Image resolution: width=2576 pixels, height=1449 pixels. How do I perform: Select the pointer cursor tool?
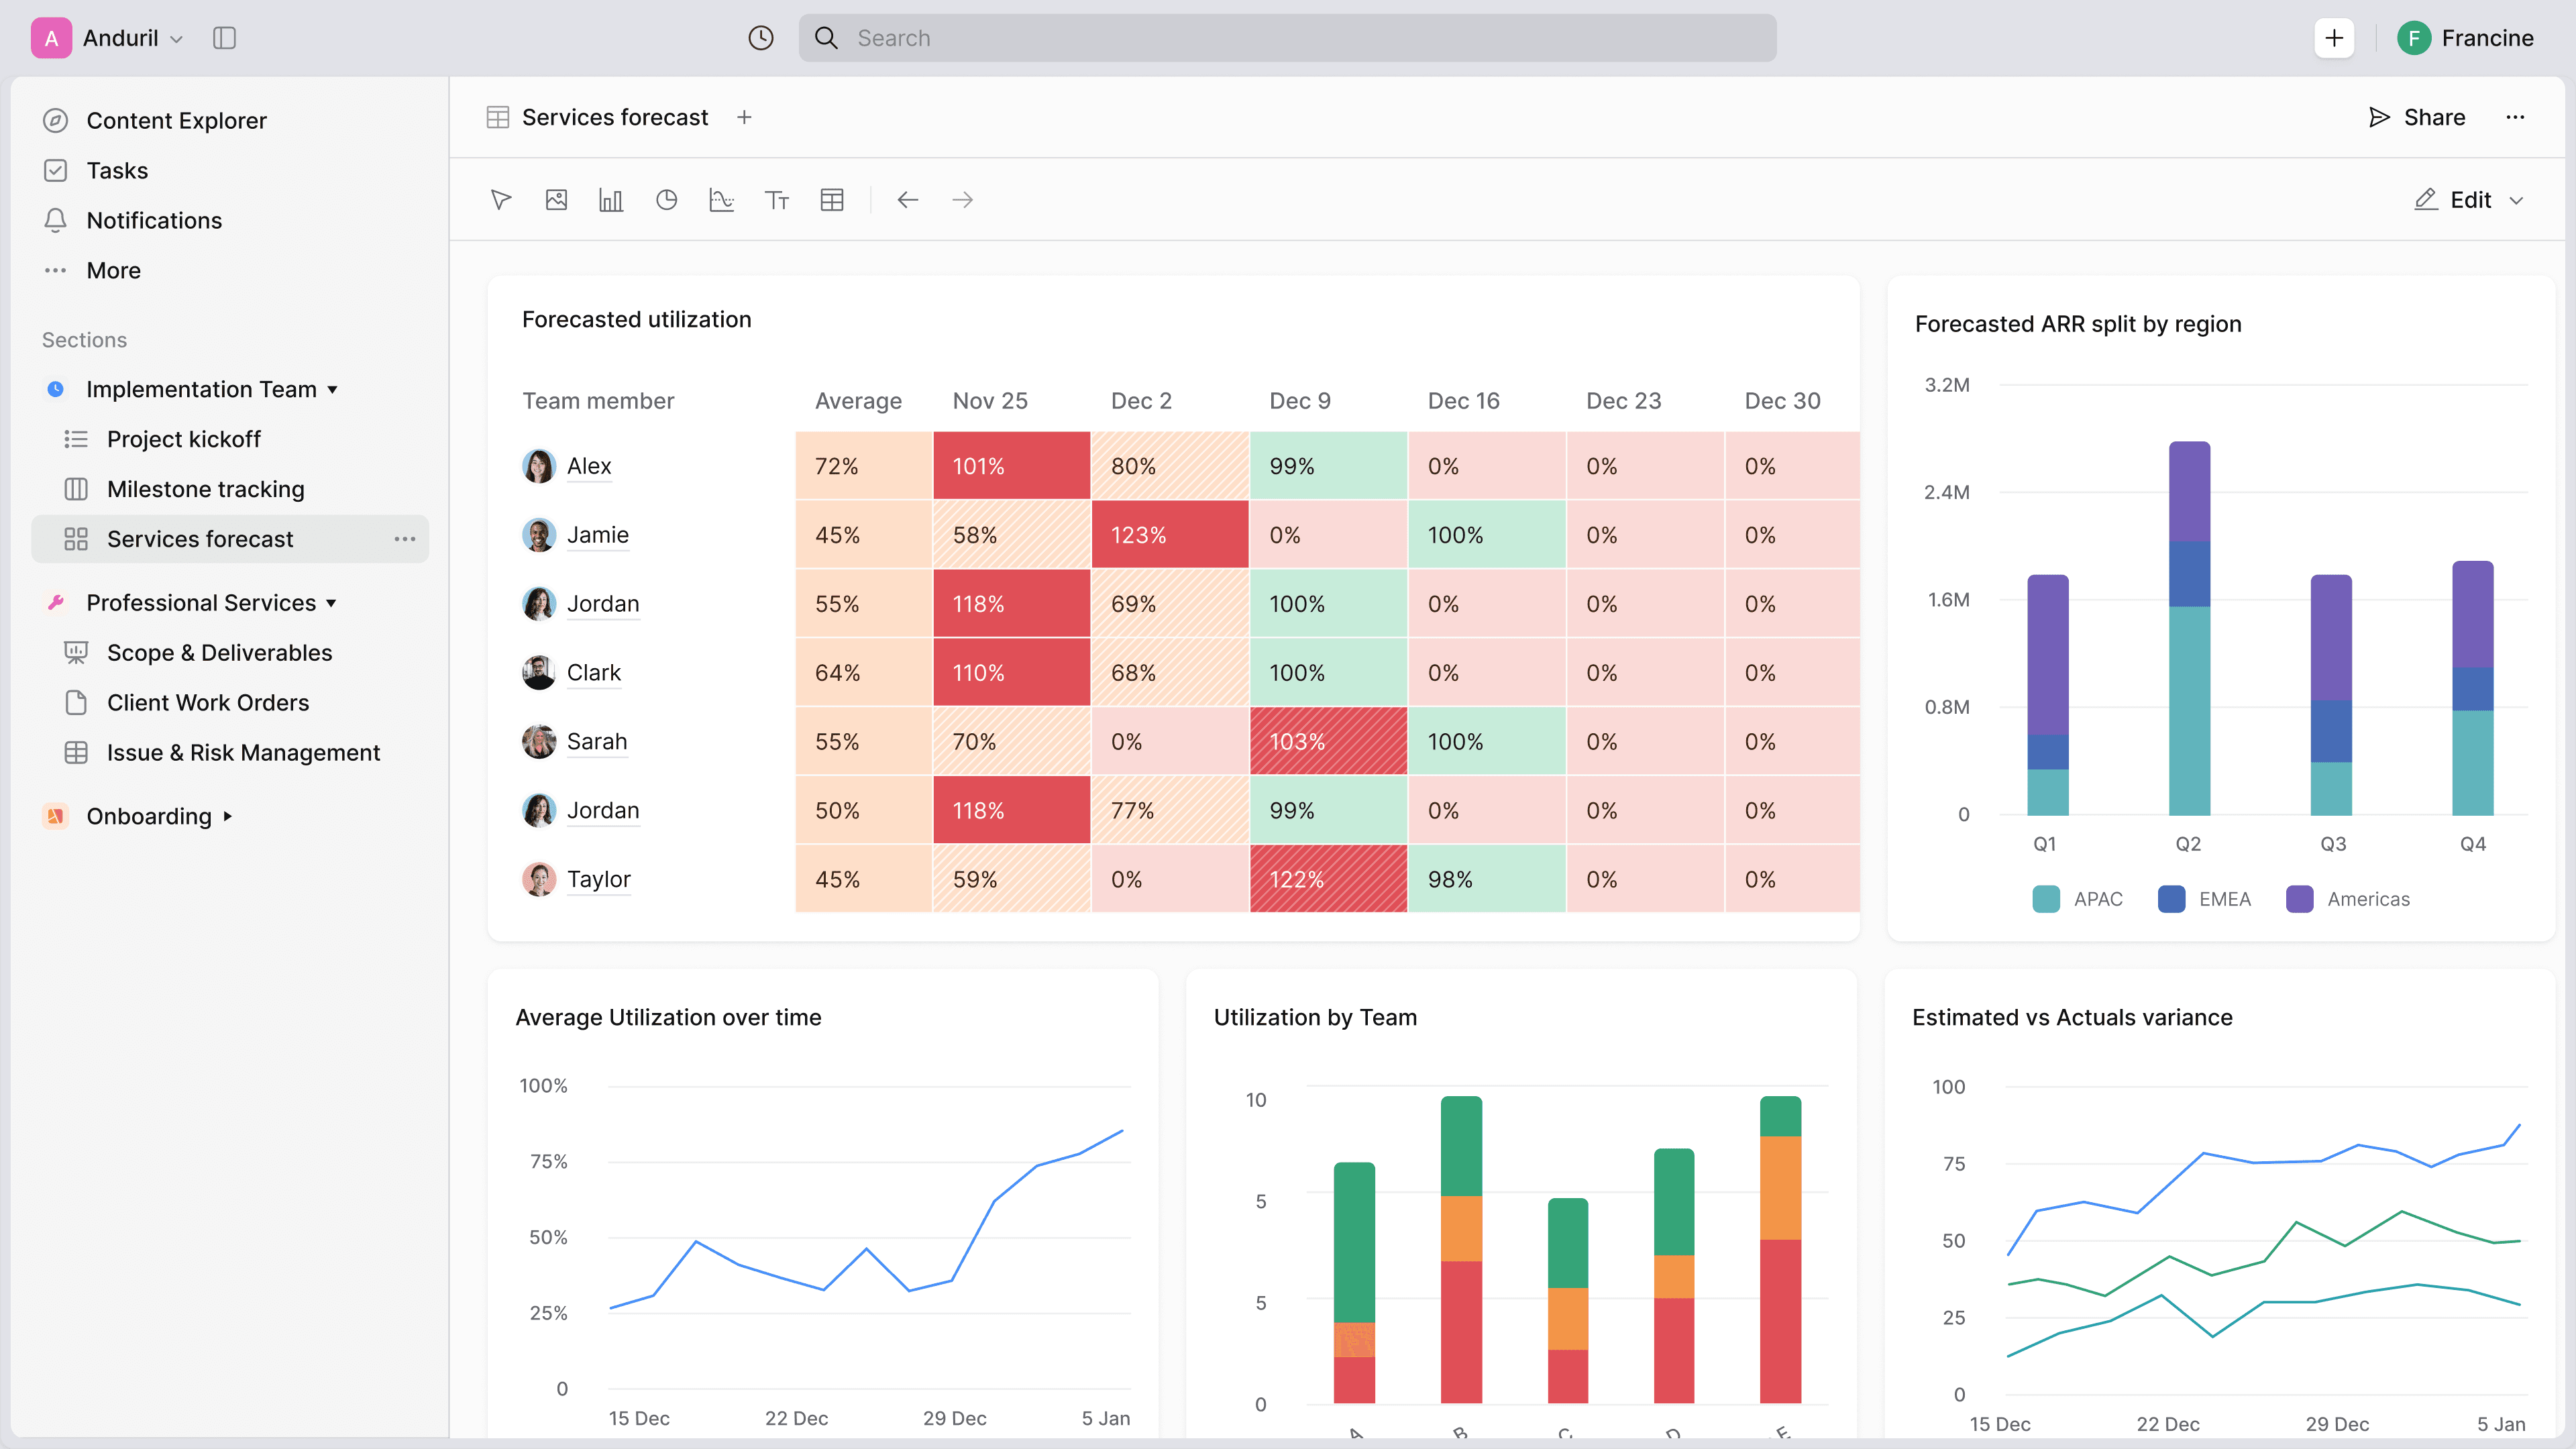501,200
